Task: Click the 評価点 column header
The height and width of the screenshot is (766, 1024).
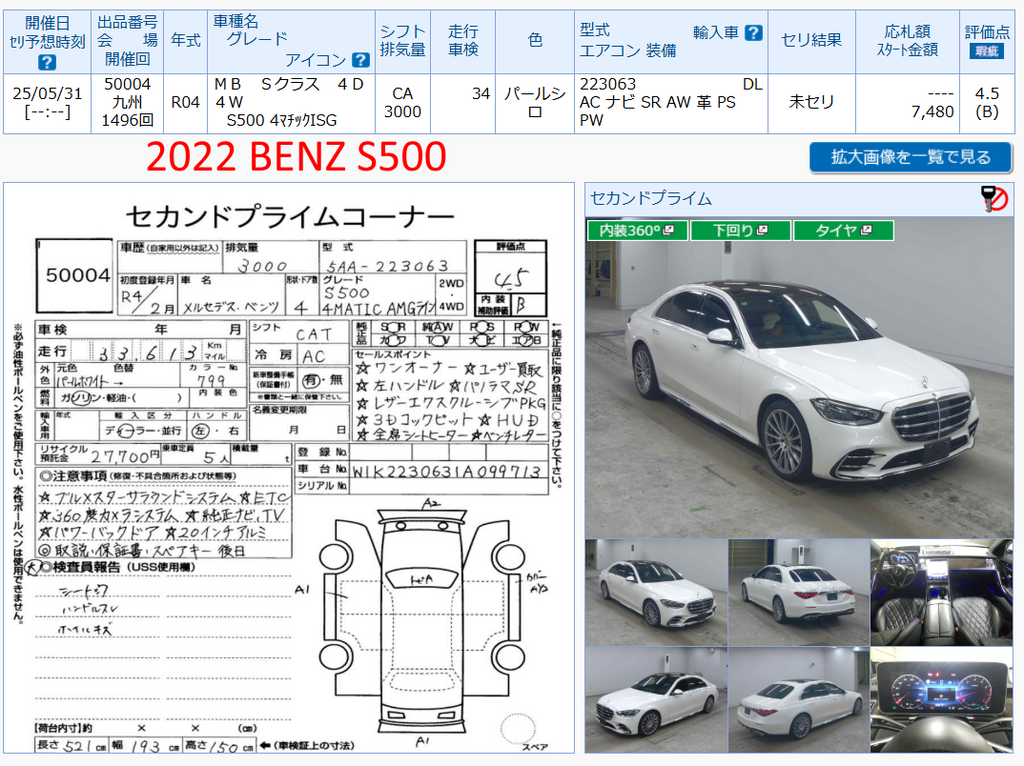Action: tap(987, 41)
